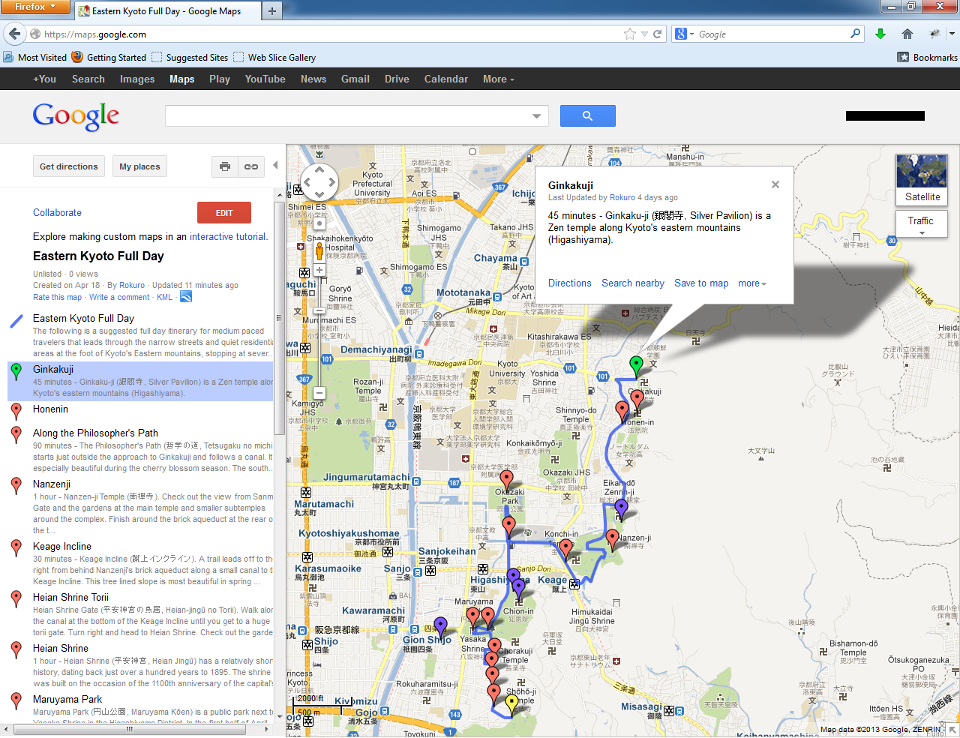Select Along the Philosopher's Path entry
Viewport: 960px width, 738px height.
(140, 450)
